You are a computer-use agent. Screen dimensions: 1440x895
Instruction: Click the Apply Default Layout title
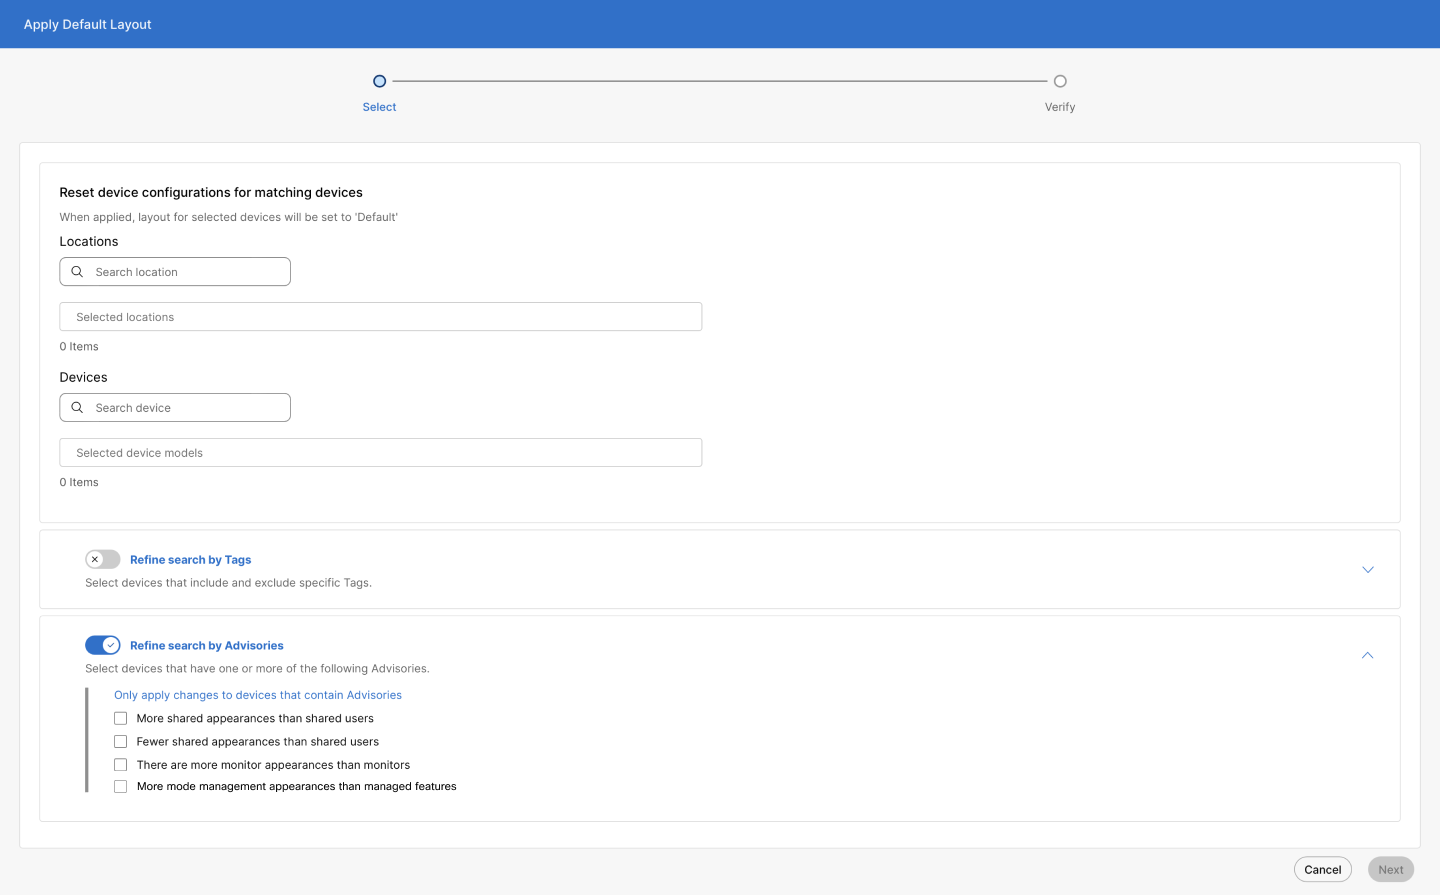coord(88,24)
